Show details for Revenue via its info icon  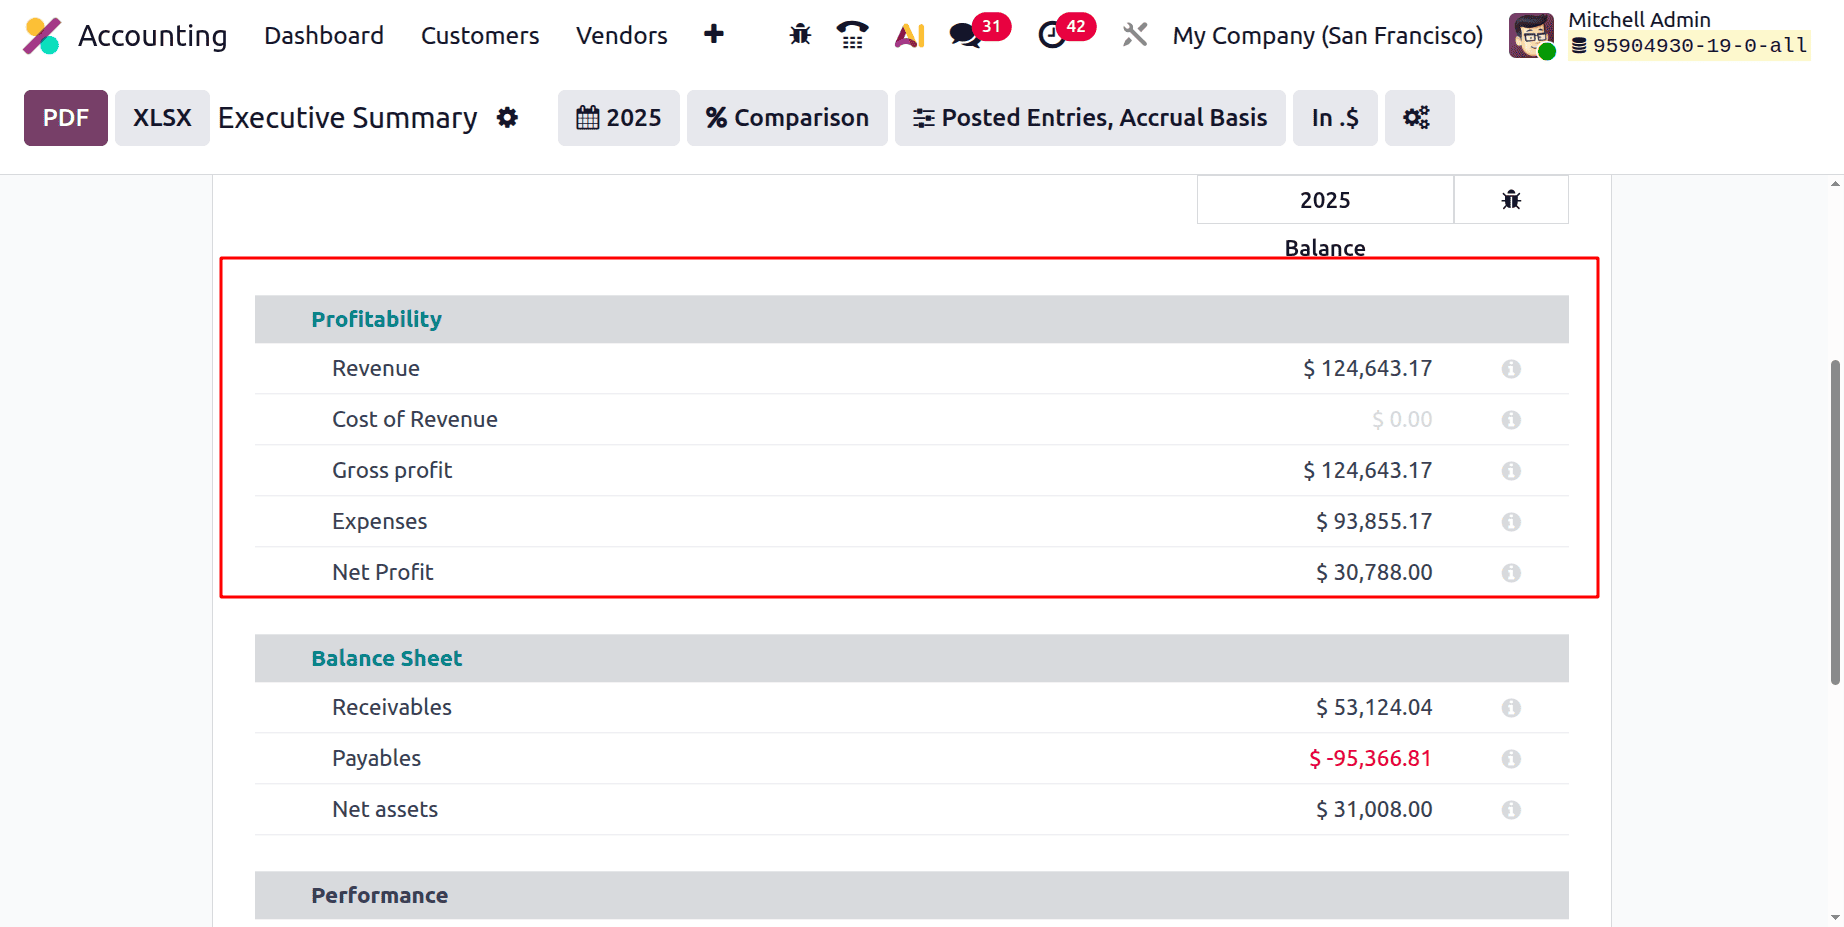pos(1510,368)
